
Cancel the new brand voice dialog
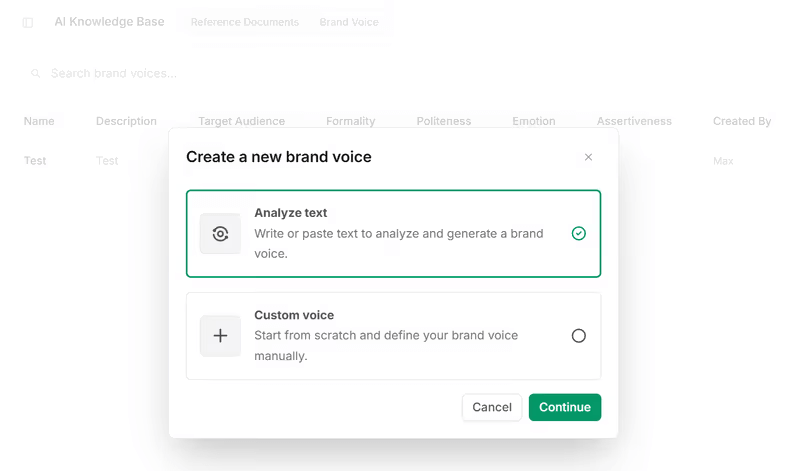491,407
